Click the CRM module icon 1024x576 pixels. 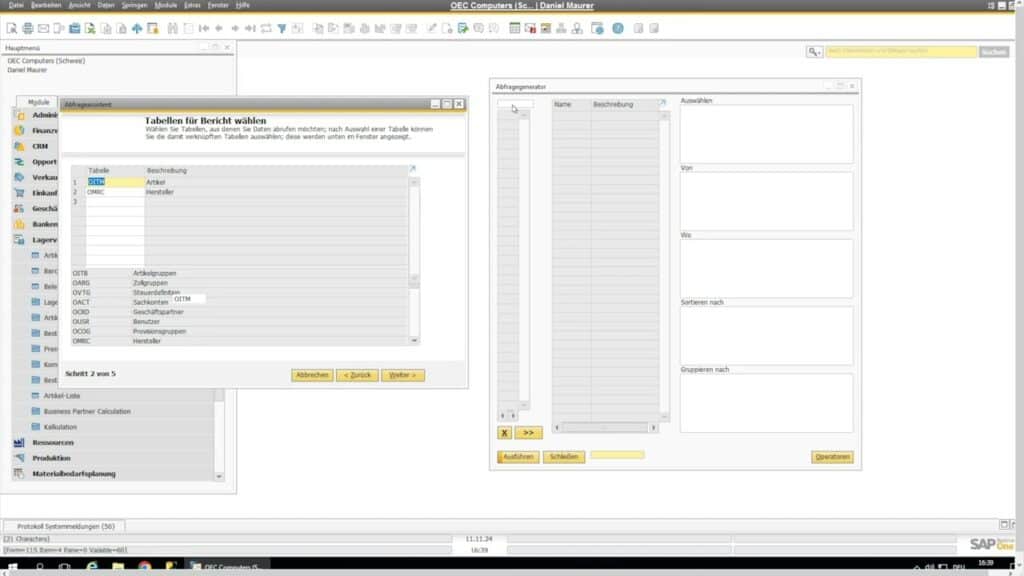pyautogui.click(x=19, y=146)
